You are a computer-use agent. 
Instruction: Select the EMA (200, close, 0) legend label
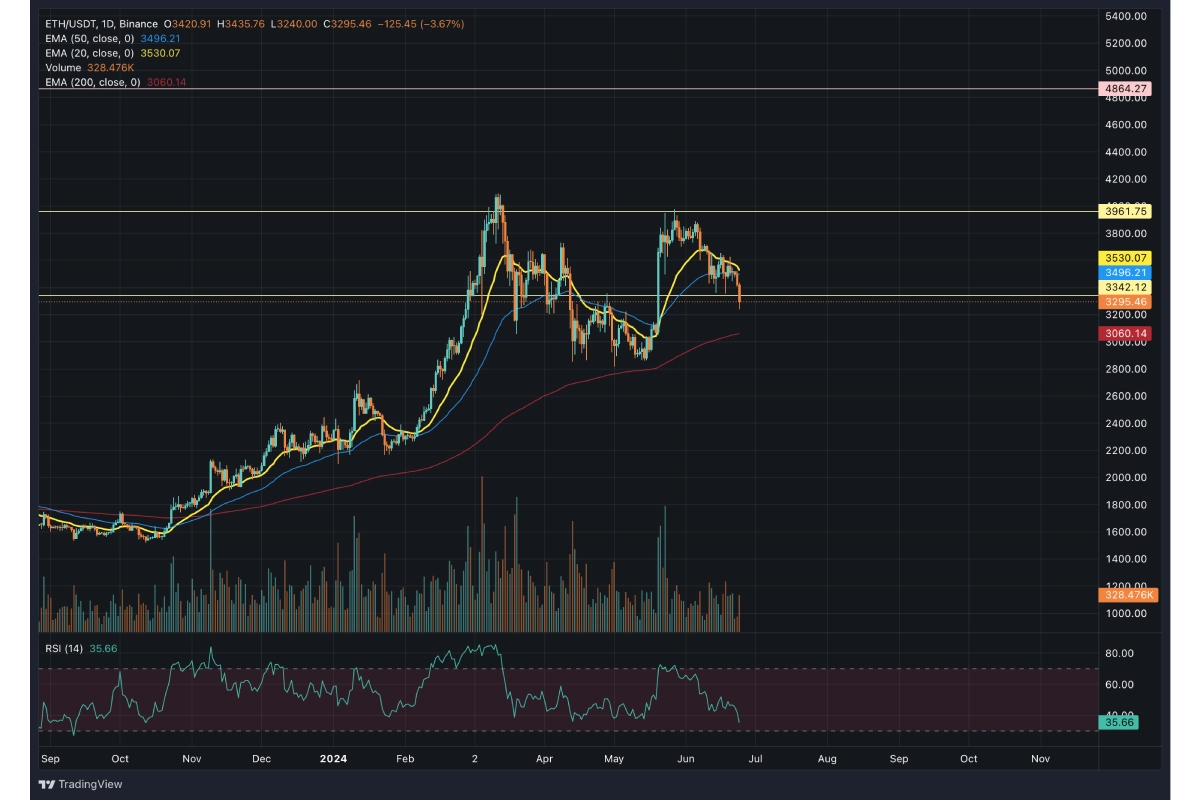92,82
